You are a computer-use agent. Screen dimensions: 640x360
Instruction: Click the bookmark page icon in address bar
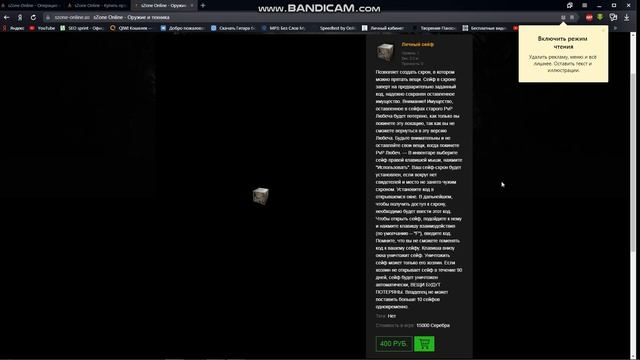click(x=573, y=17)
